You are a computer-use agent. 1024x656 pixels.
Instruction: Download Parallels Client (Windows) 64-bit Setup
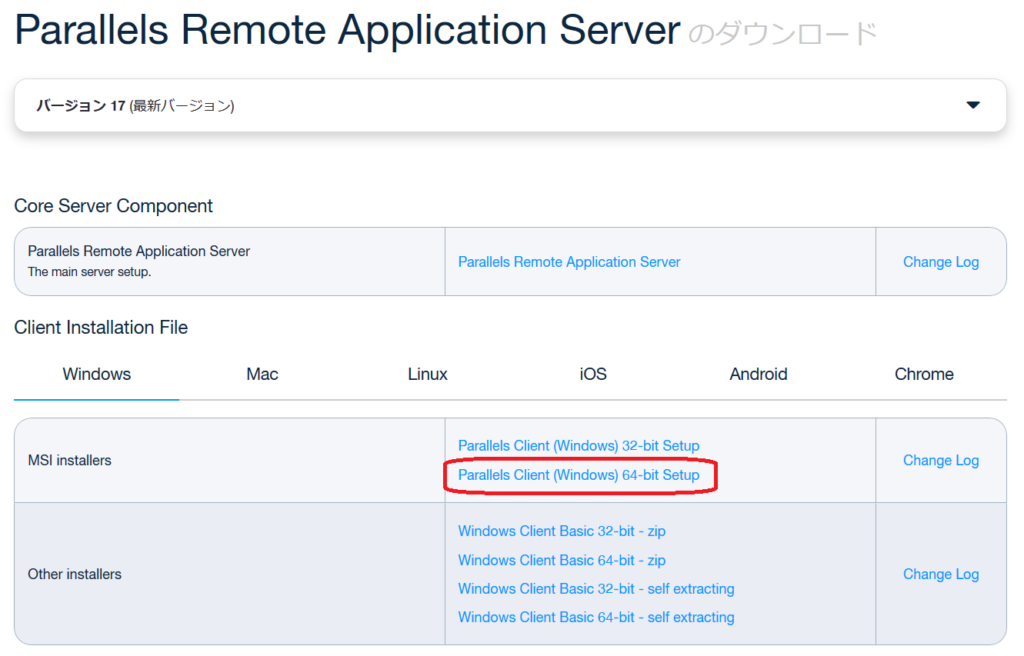click(579, 475)
